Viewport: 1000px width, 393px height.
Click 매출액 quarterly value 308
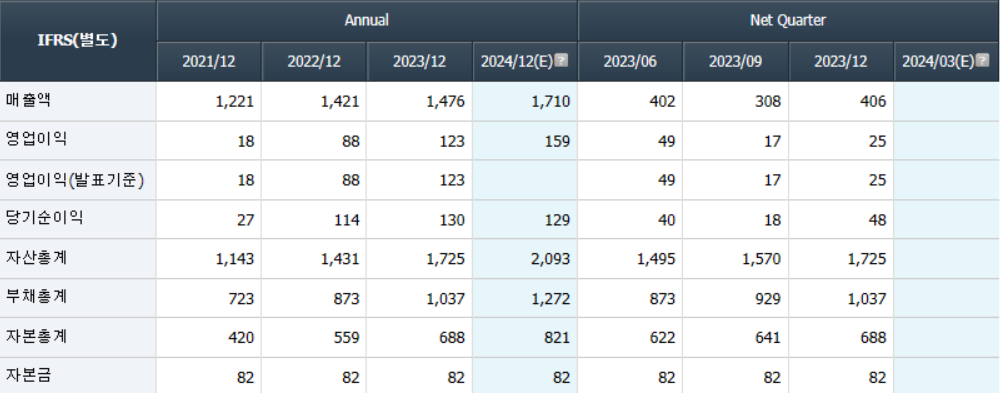[768, 102]
